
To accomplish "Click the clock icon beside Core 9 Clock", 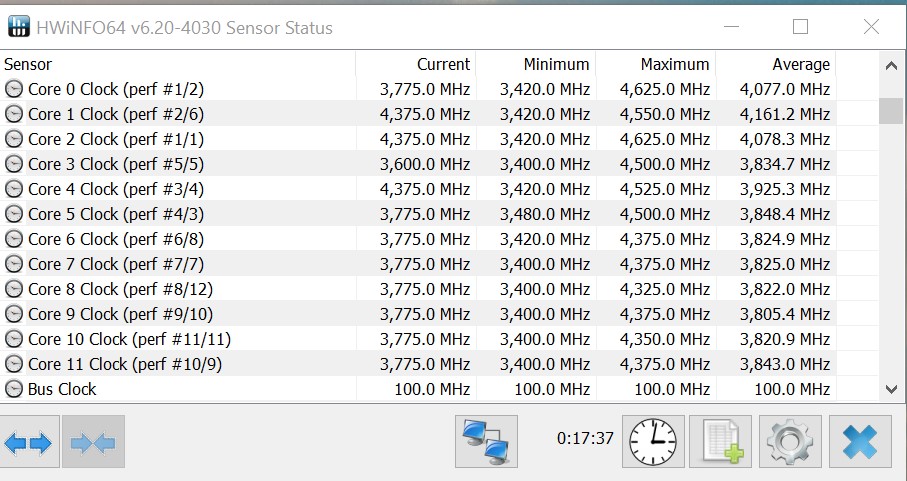I will pyautogui.click(x=14, y=314).
